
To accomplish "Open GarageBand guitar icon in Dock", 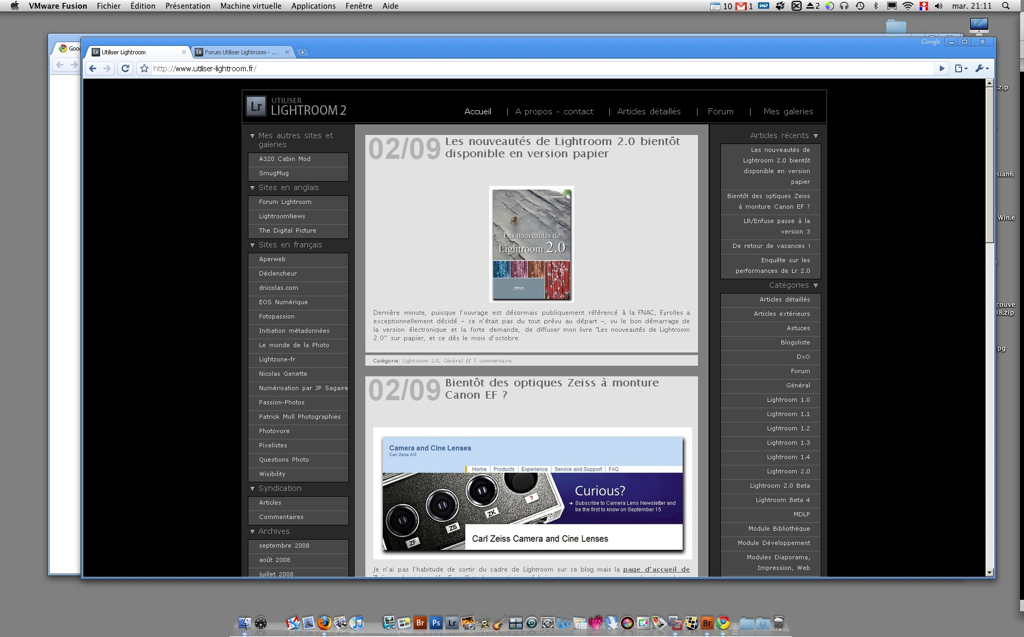I will coord(500,623).
